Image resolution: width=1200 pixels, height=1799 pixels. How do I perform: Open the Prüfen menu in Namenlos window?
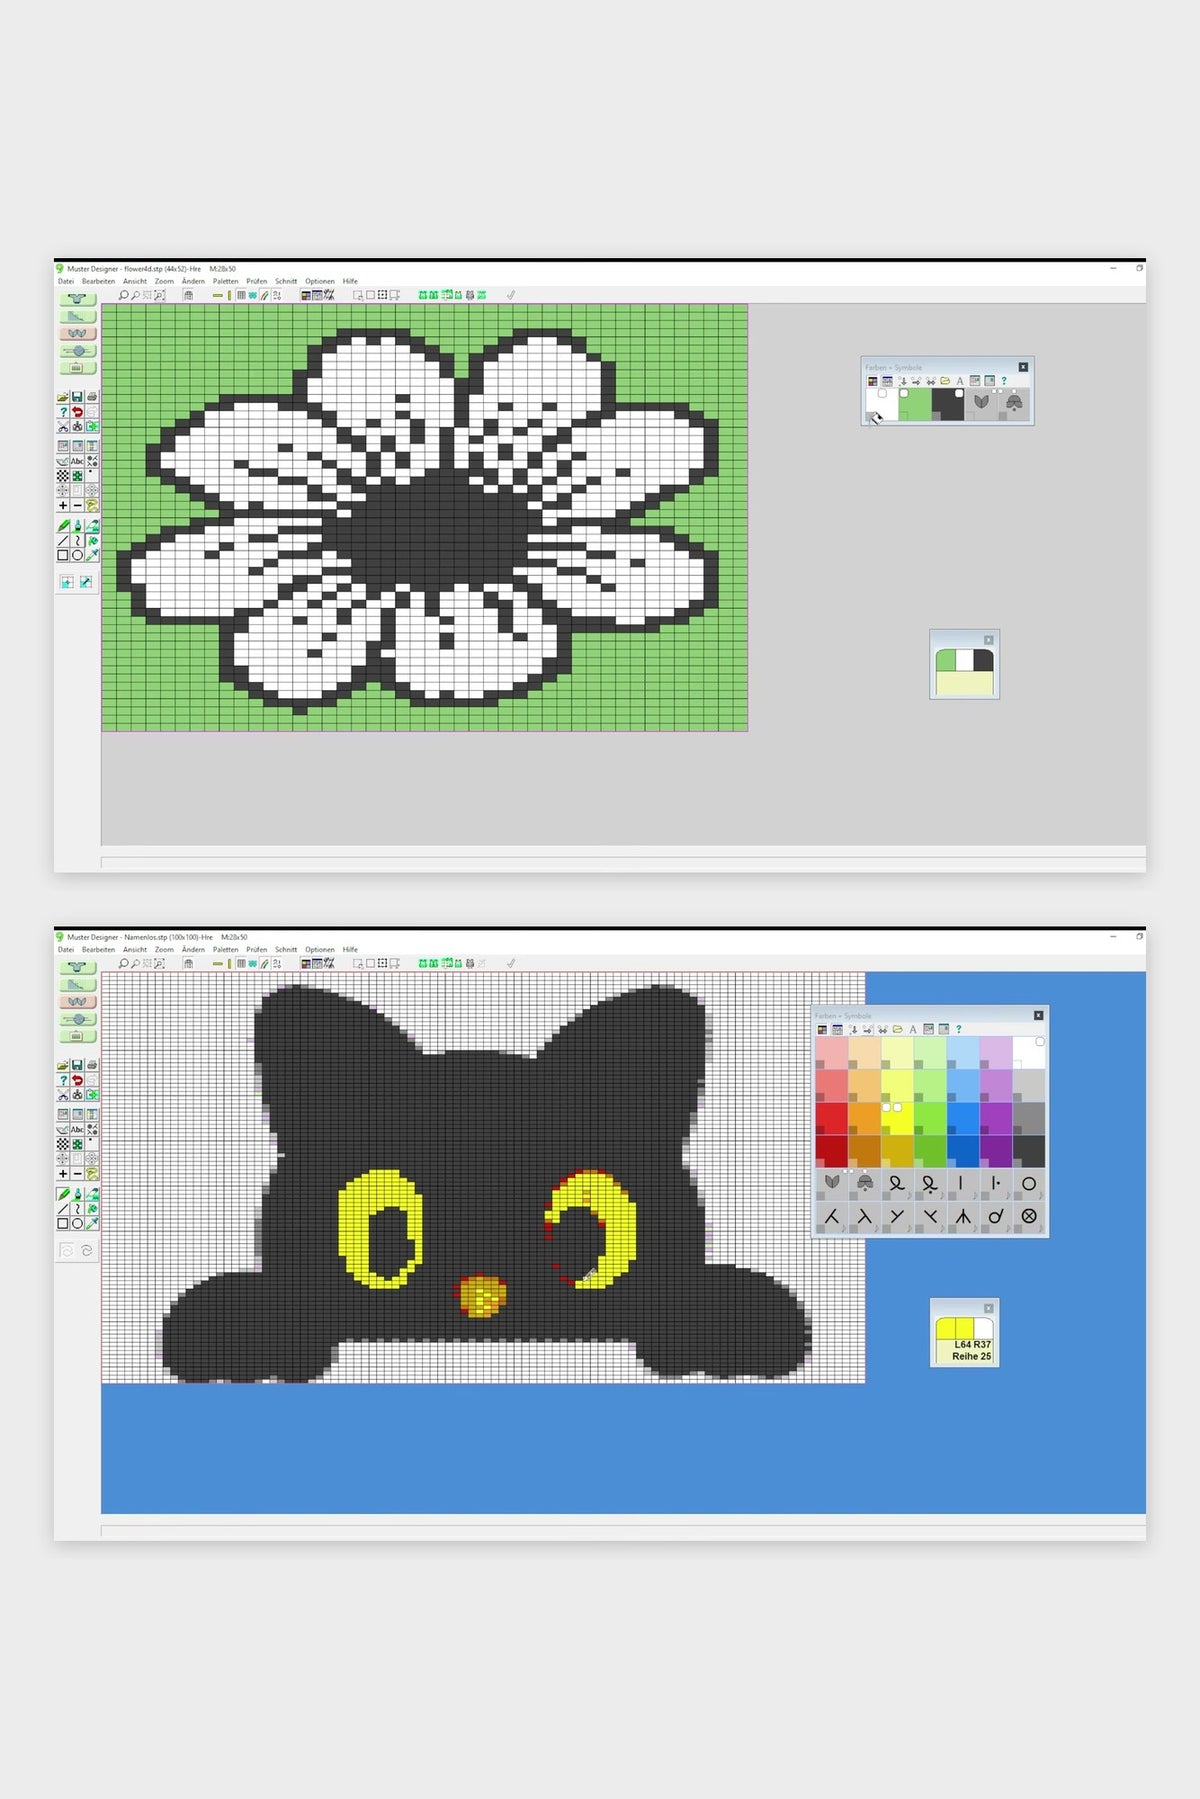tap(257, 950)
